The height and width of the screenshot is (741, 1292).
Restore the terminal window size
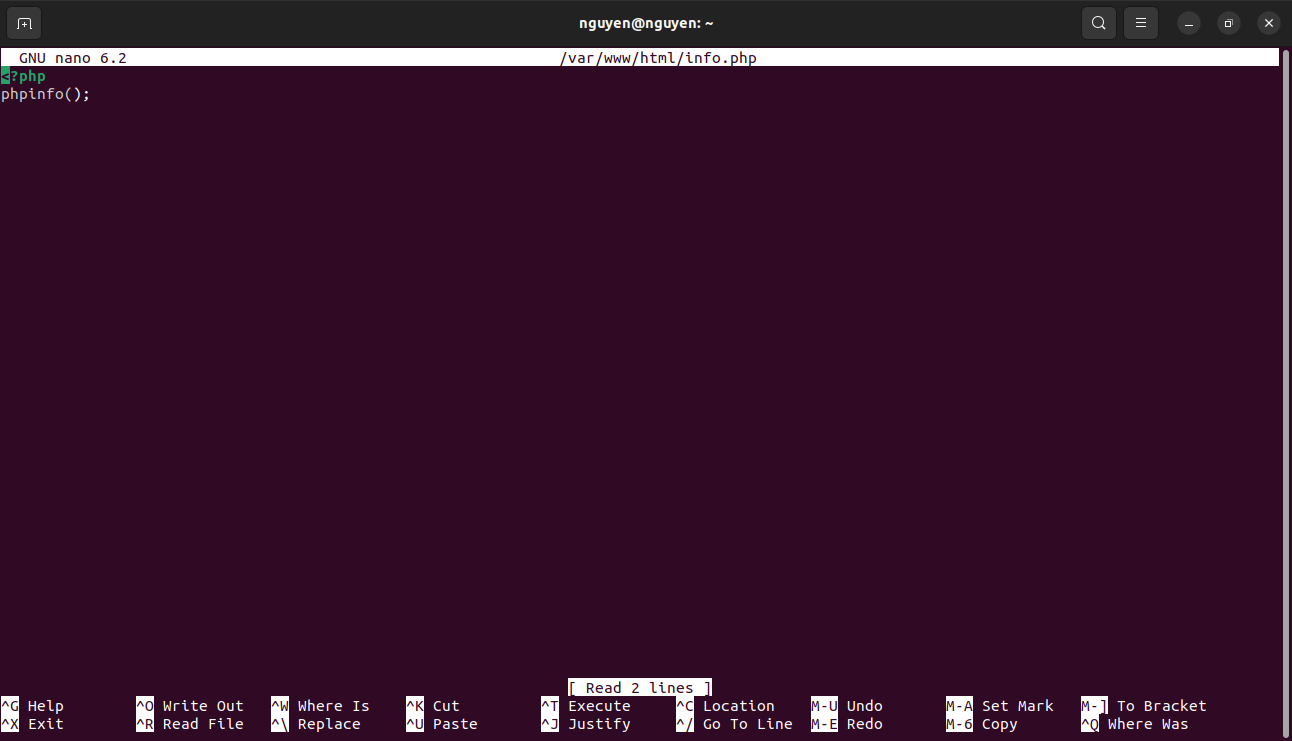(1229, 23)
